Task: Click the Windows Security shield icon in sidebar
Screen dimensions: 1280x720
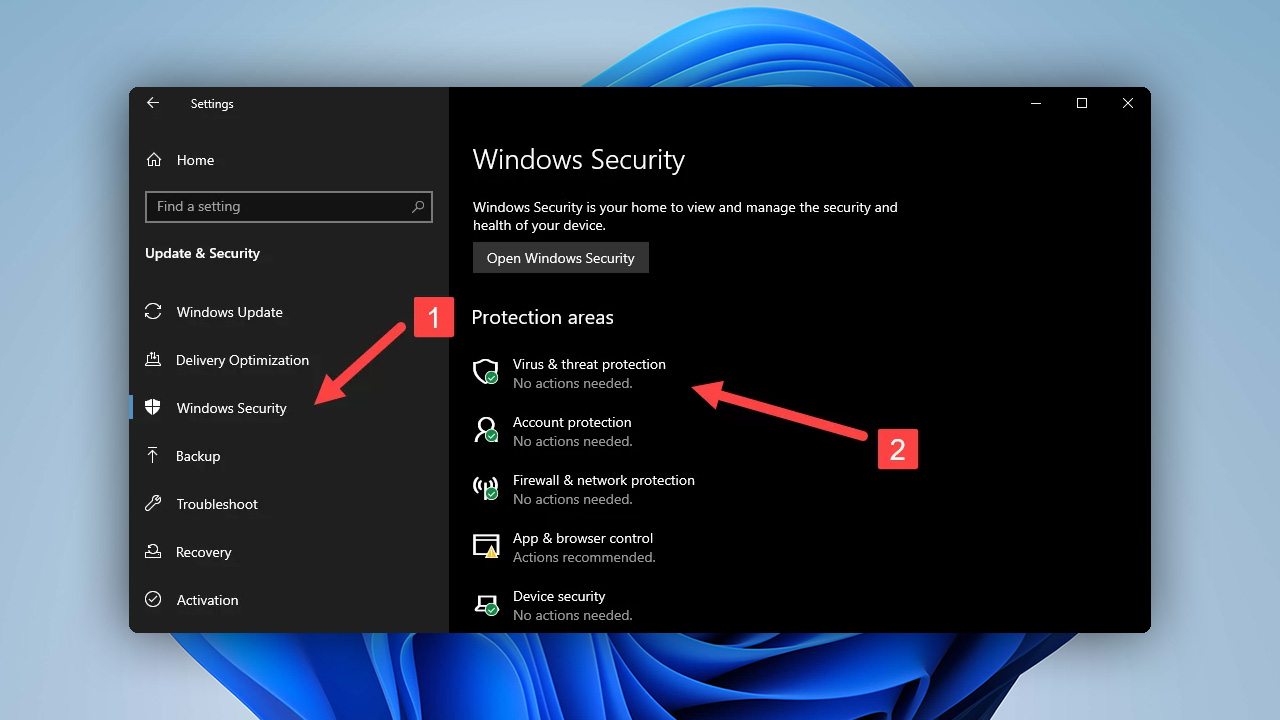Action: [153, 408]
